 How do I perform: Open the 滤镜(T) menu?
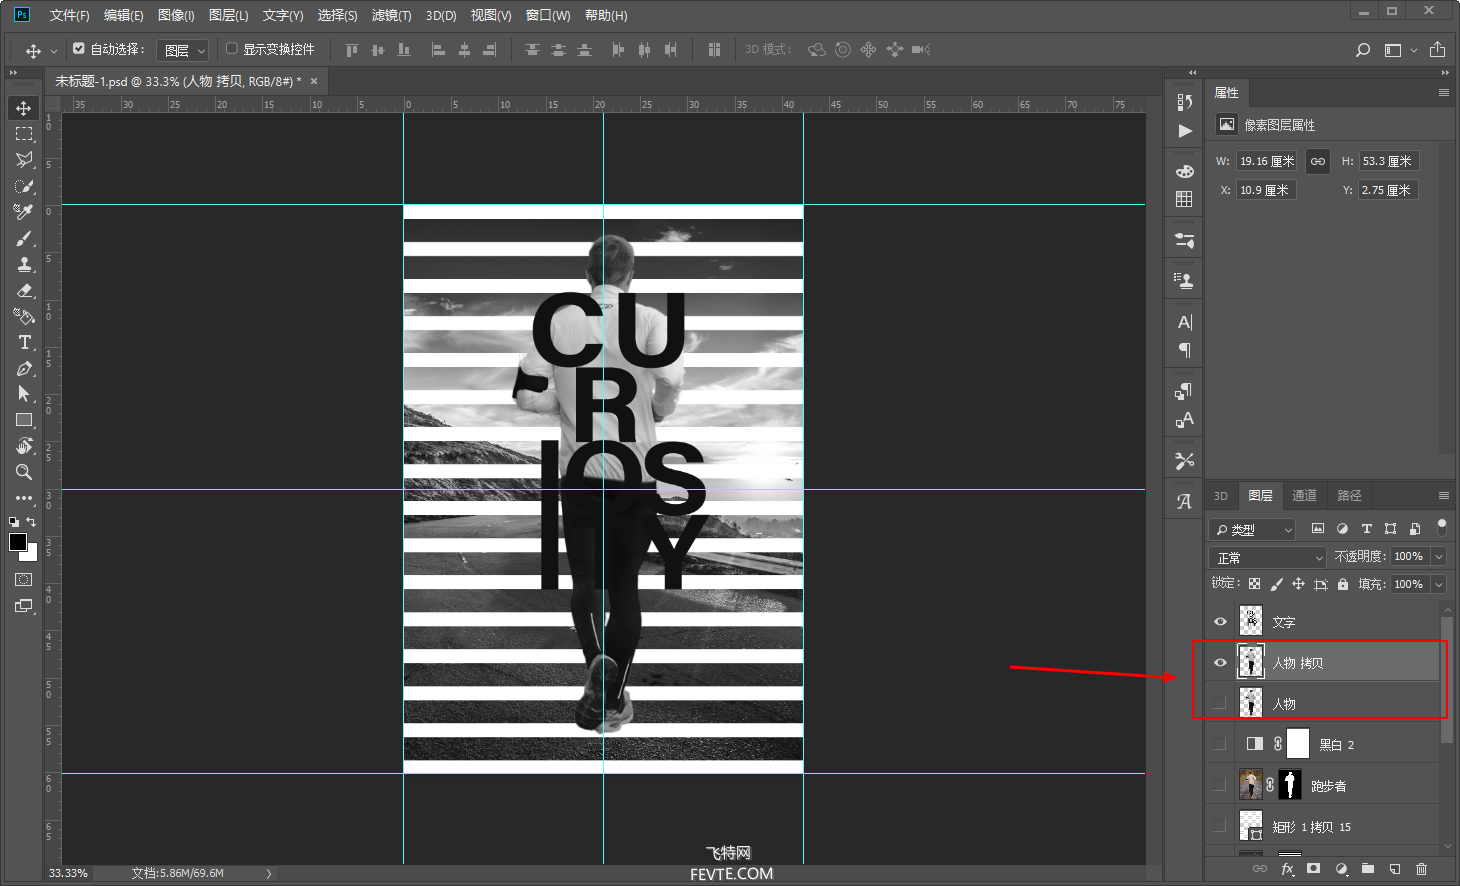pyautogui.click(x=391, y=15)
